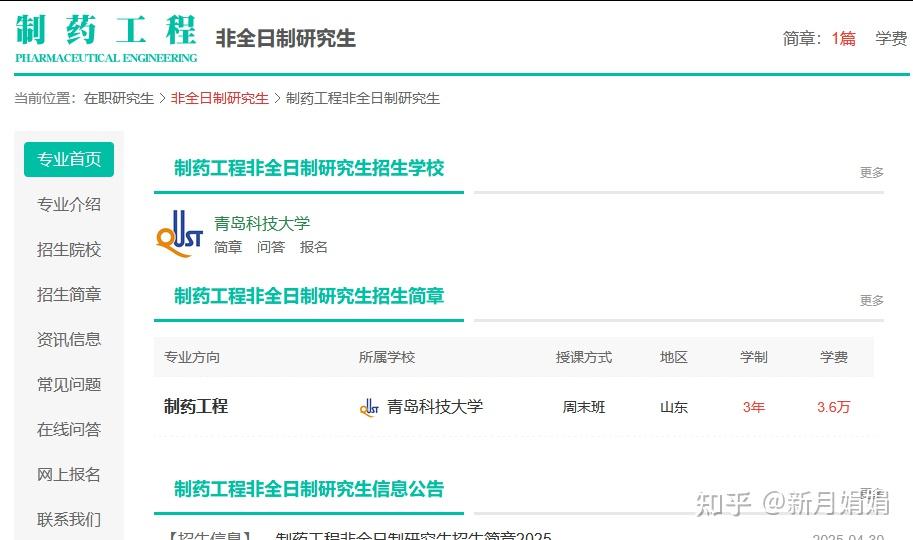Click 简章 under 青岛科技大学
Screen dimensions: 913x540
click(228, 248)
